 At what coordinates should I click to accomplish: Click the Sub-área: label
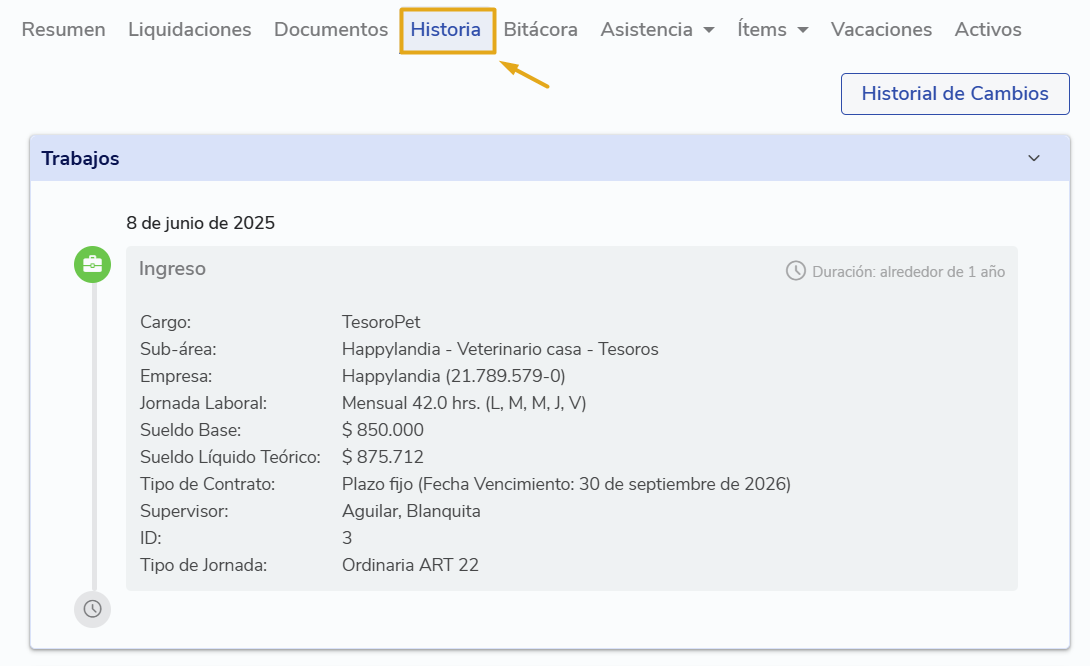point(178,349)
